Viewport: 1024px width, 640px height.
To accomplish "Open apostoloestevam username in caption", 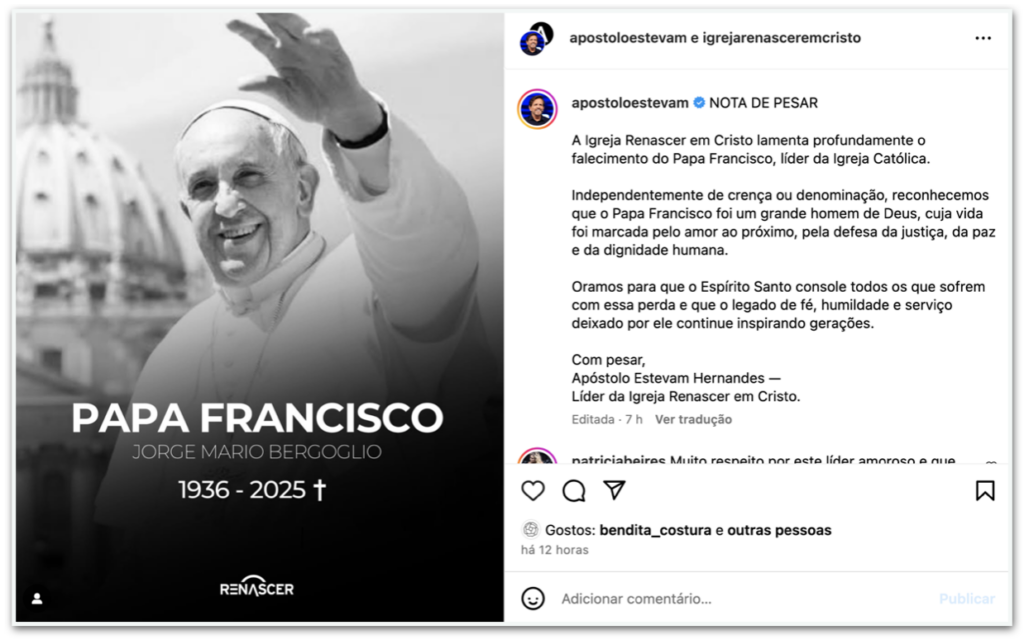I will [x=630, y=103].
